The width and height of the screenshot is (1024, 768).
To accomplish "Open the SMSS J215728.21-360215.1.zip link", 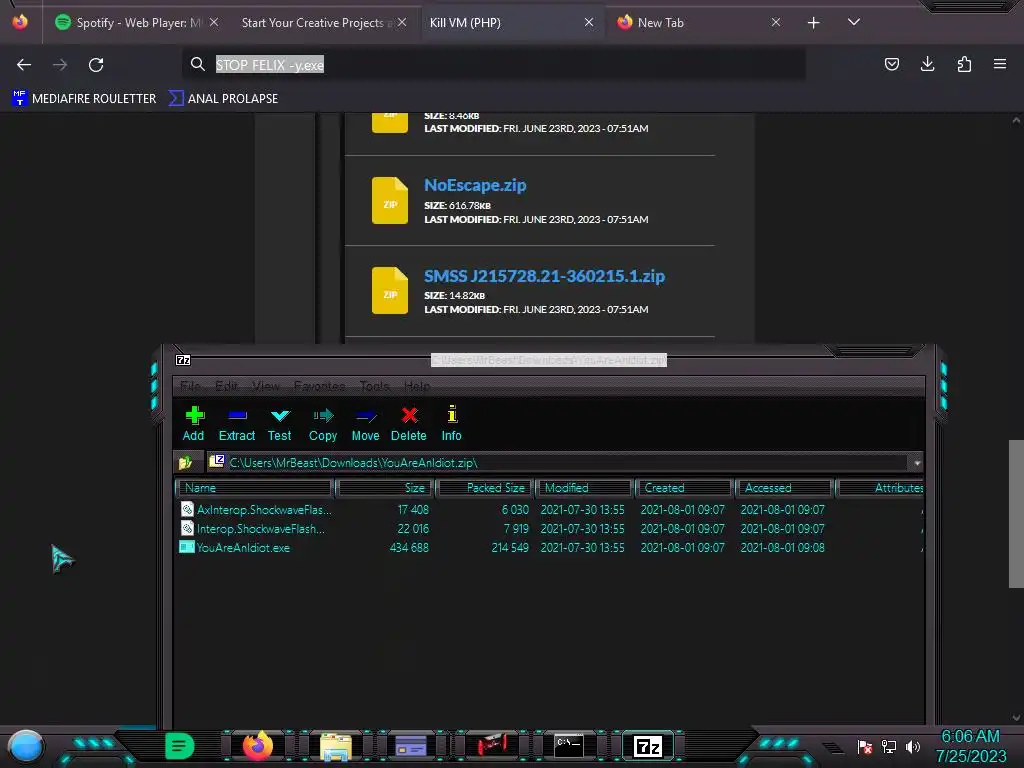I will (x=544, y=276).
